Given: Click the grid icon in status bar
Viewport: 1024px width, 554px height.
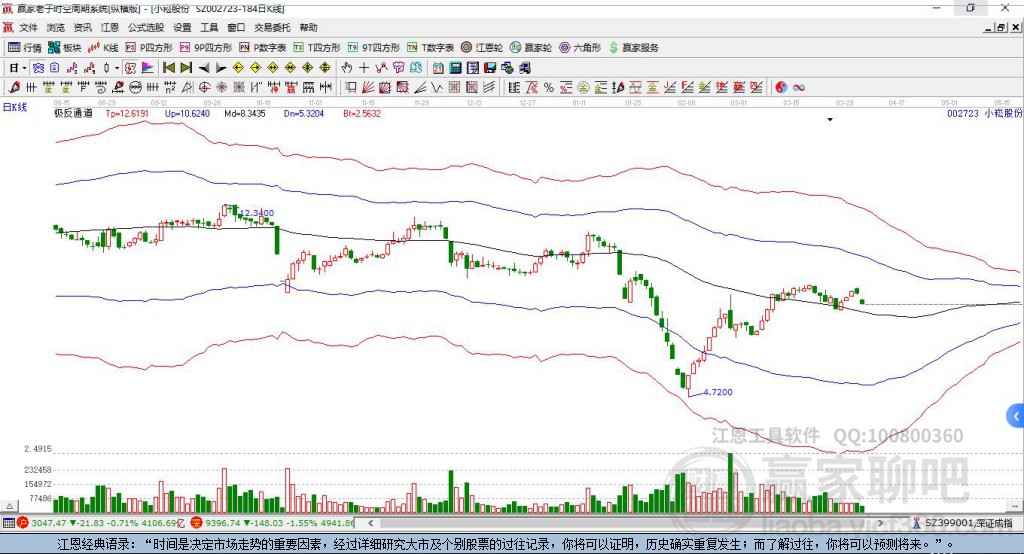Looking at the screenshot, I should [x=8, y=523].
